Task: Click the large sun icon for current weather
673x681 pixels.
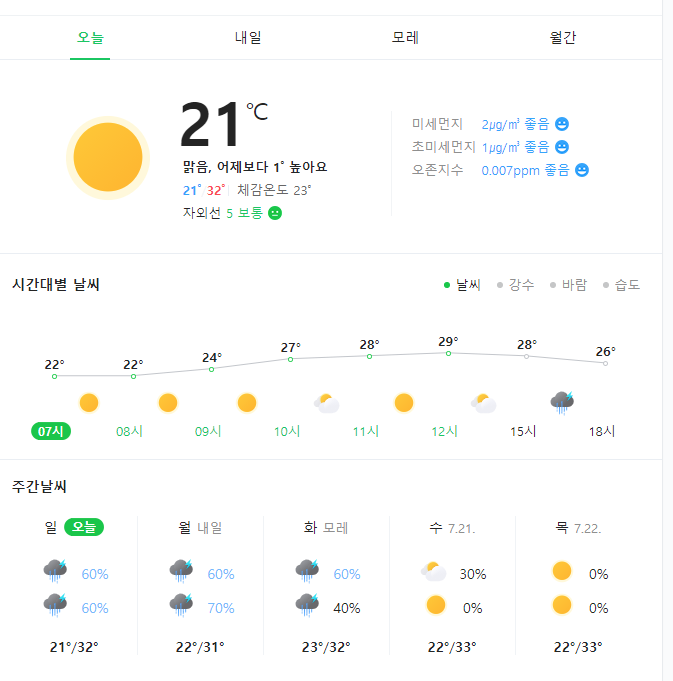Action: pyautogui.click(x=107, y=158)
